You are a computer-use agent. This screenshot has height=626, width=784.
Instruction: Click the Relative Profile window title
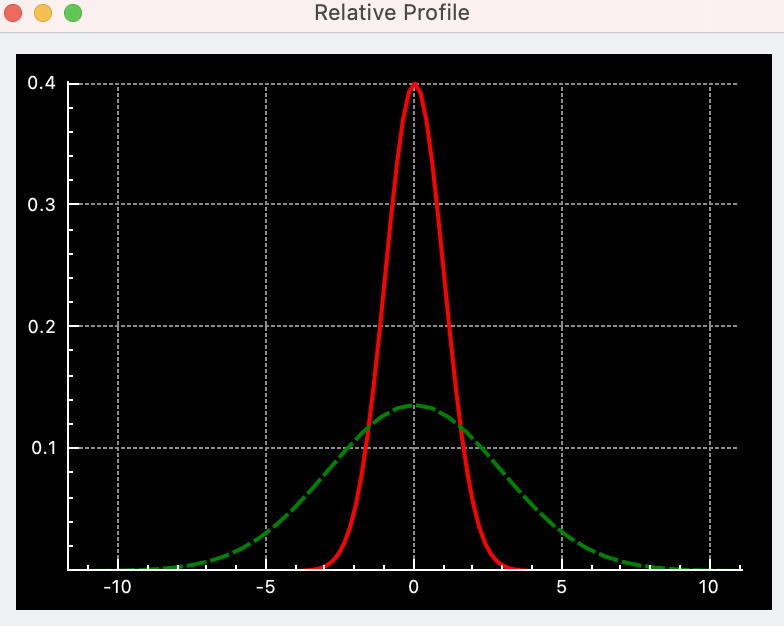tap(391, 13)
